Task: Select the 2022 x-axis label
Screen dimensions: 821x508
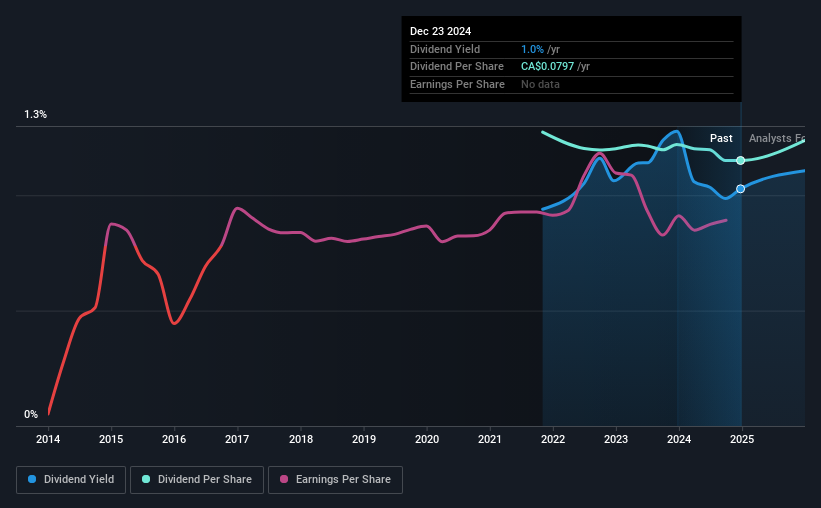Action: click(553, 439)
